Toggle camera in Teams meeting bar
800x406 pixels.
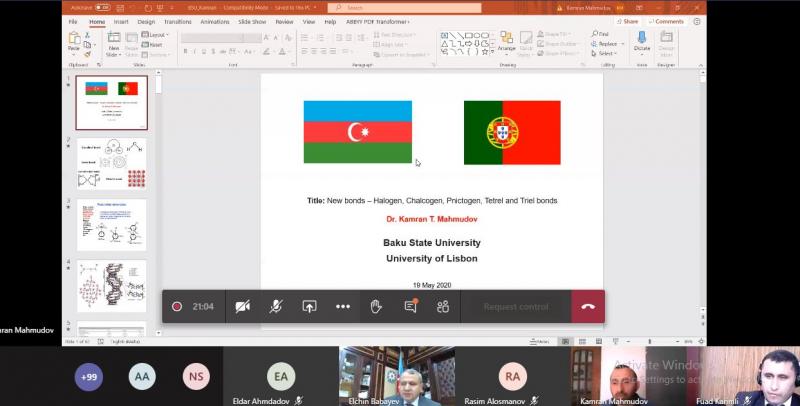pos(242,307)
